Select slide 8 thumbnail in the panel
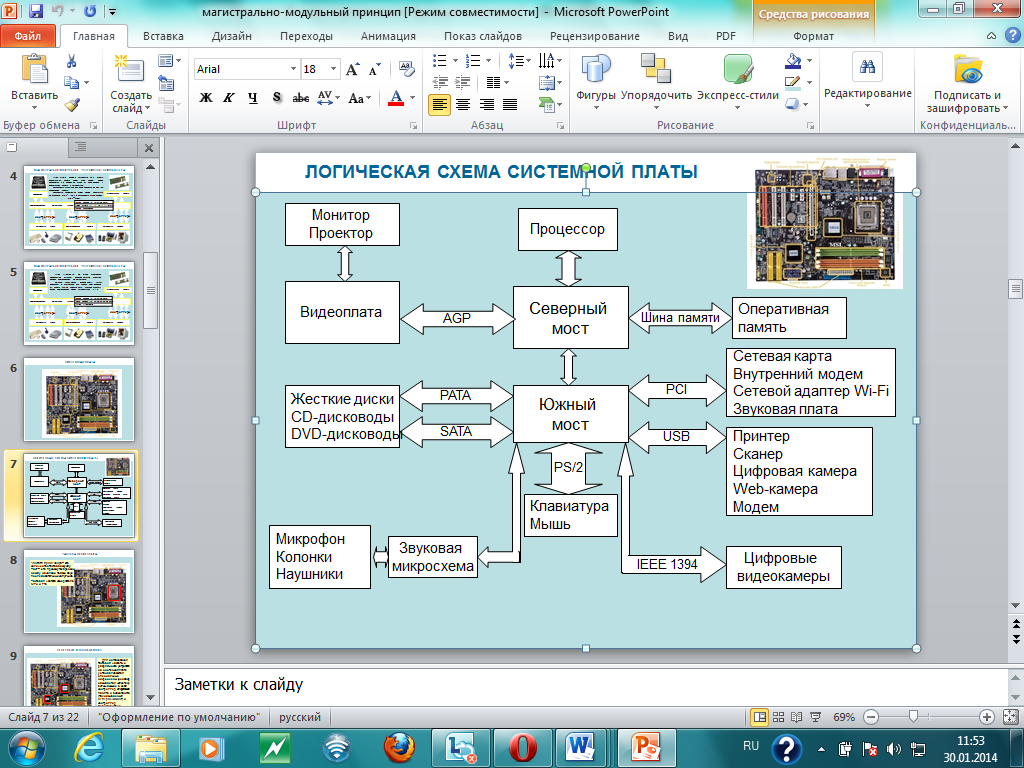The image size is (1024, 768). [x=80, y=592]
